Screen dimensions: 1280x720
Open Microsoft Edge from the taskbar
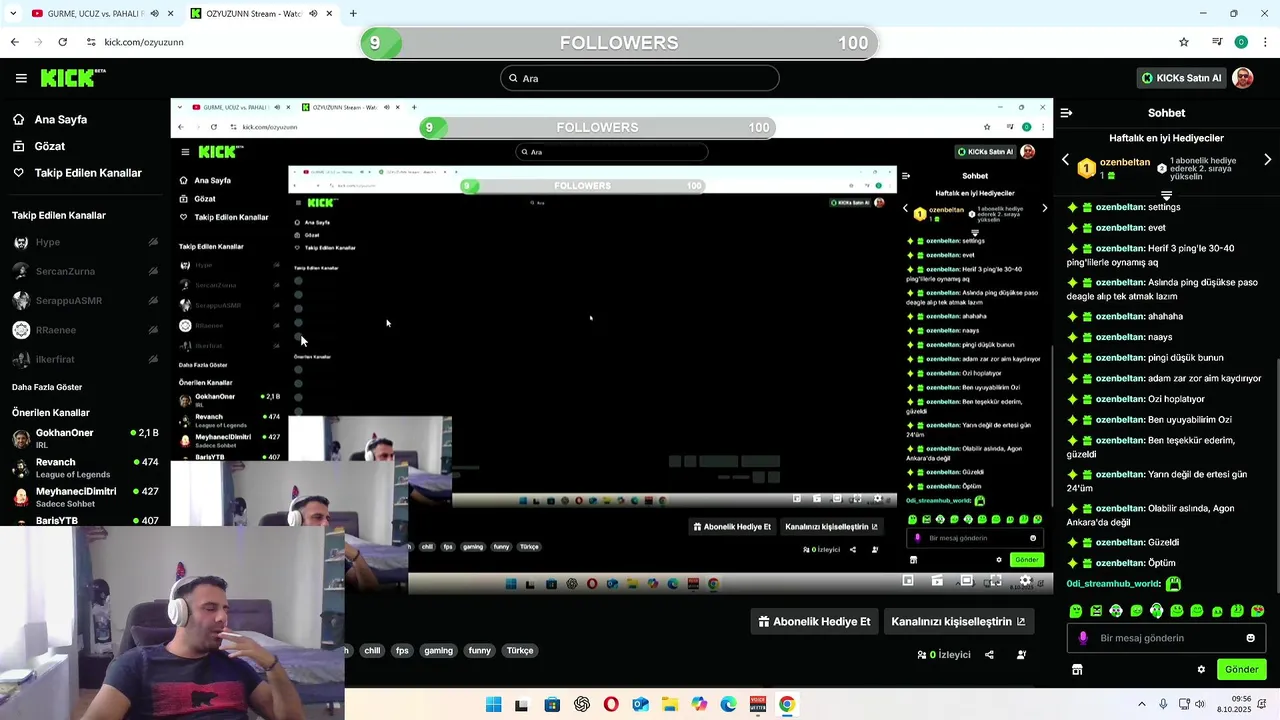(x=728, y=704)
